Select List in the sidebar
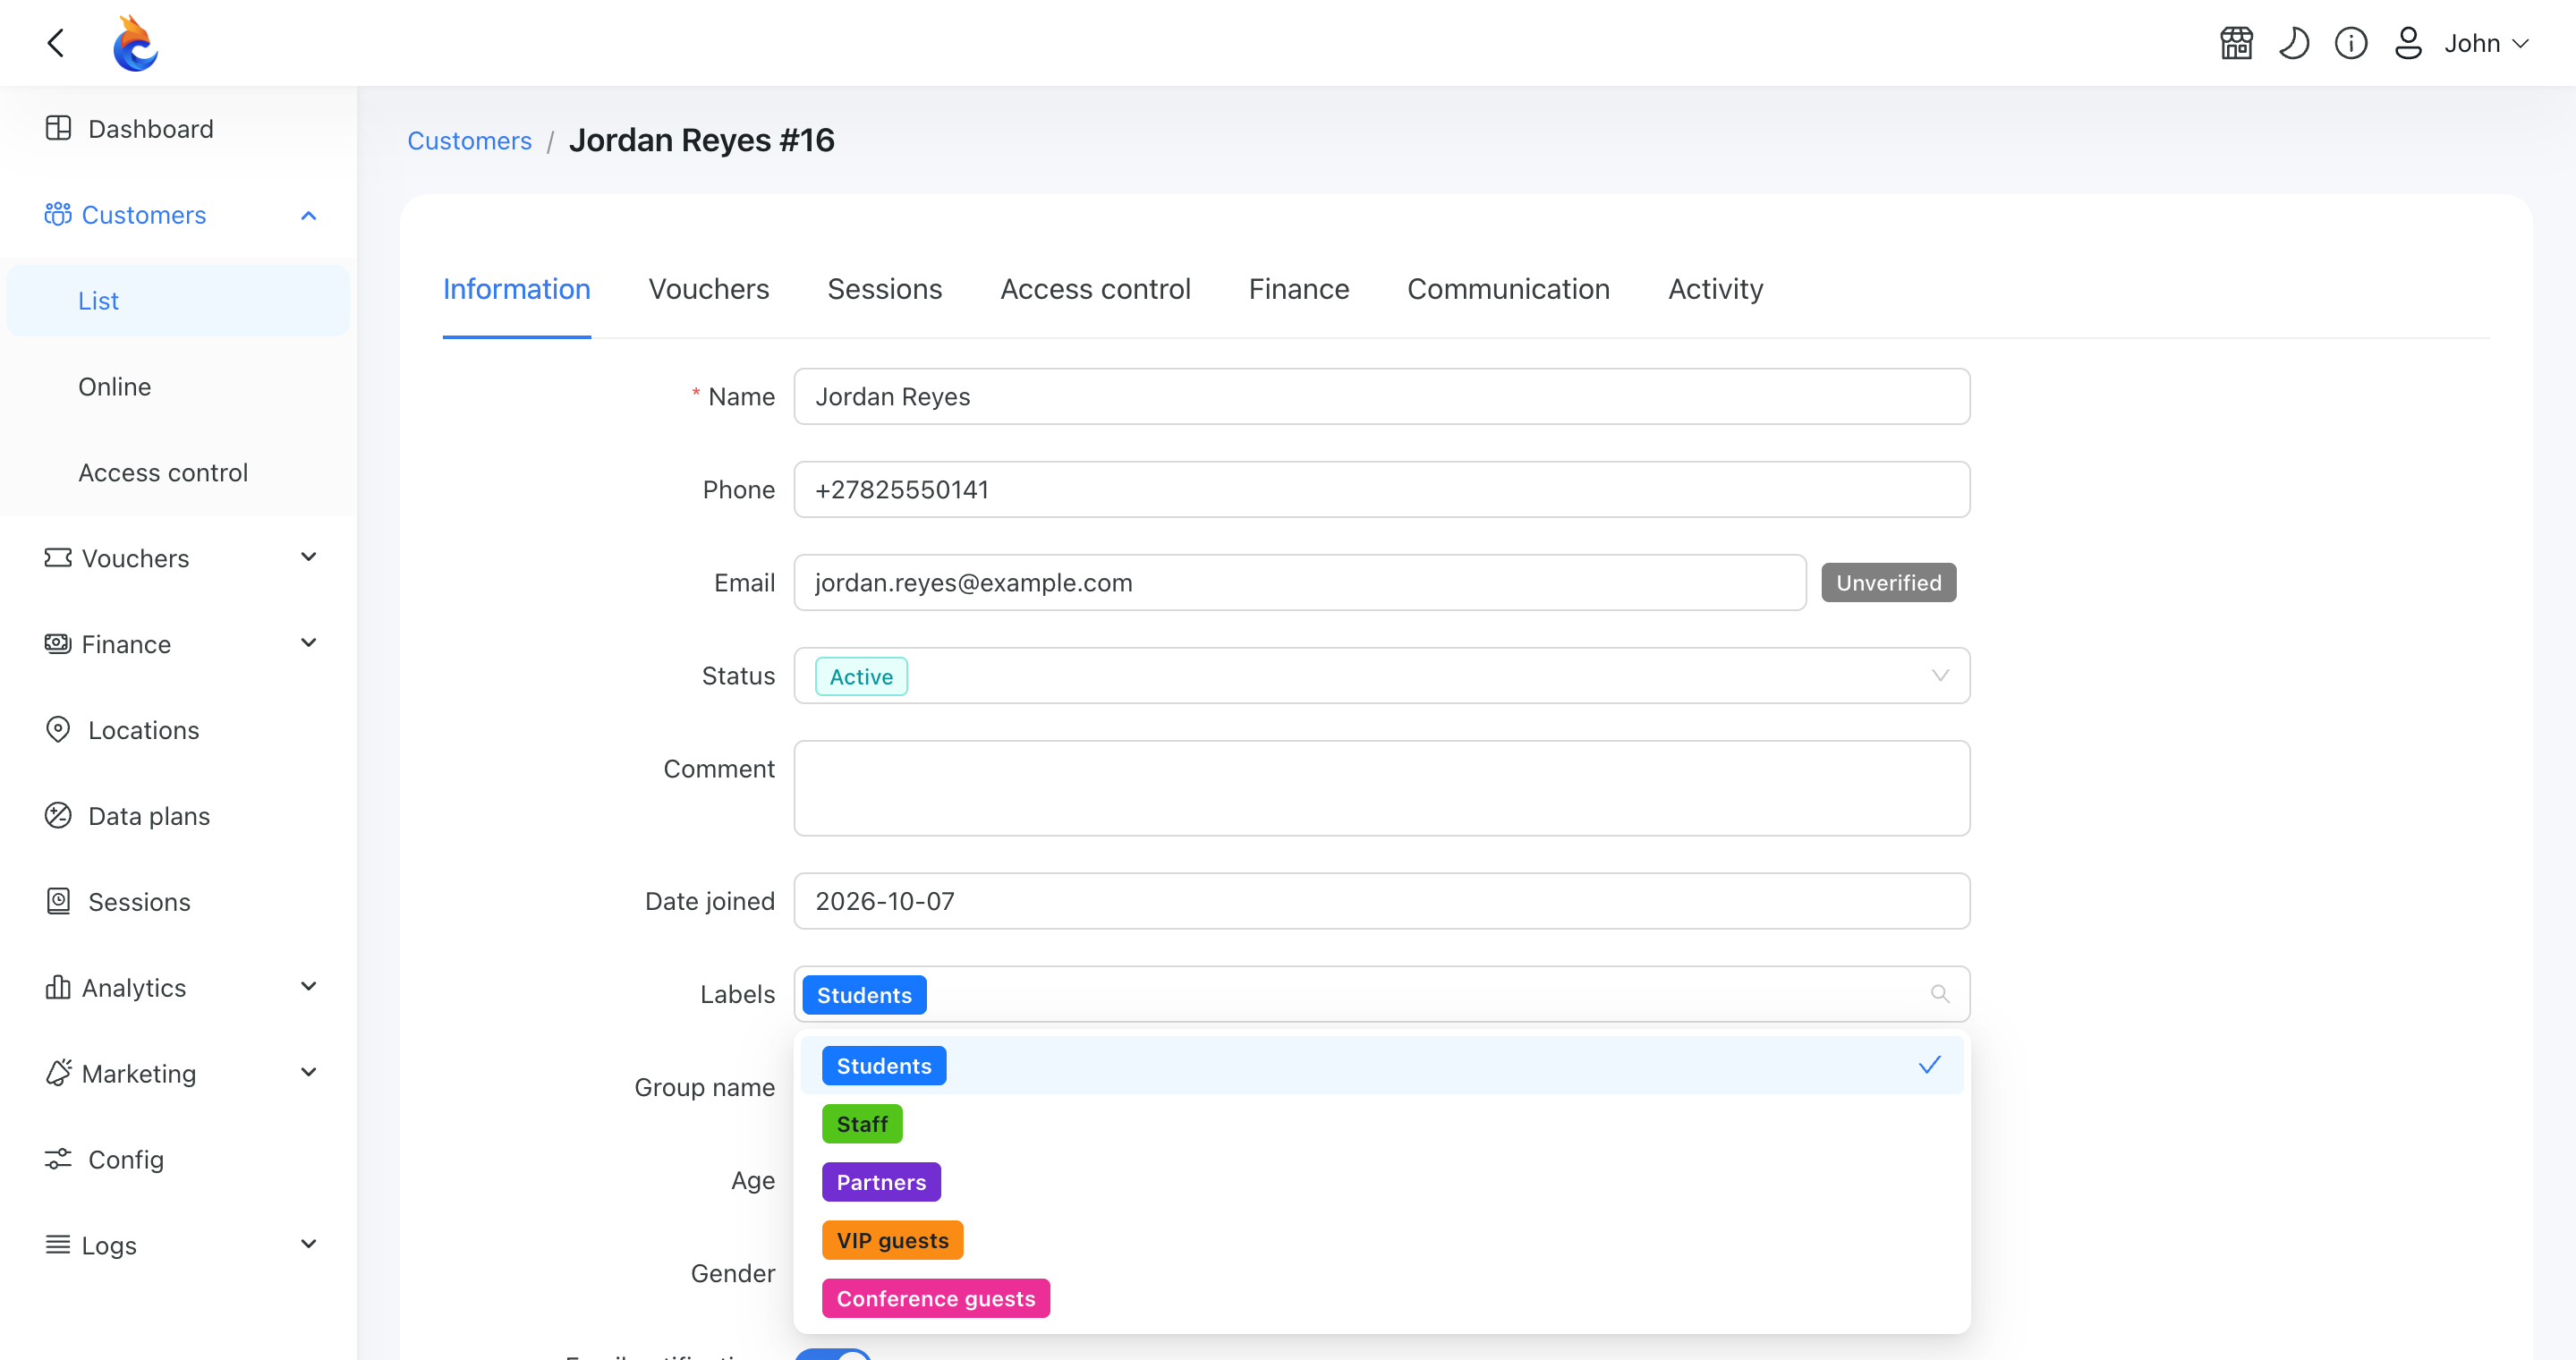 tap(178, 300)
